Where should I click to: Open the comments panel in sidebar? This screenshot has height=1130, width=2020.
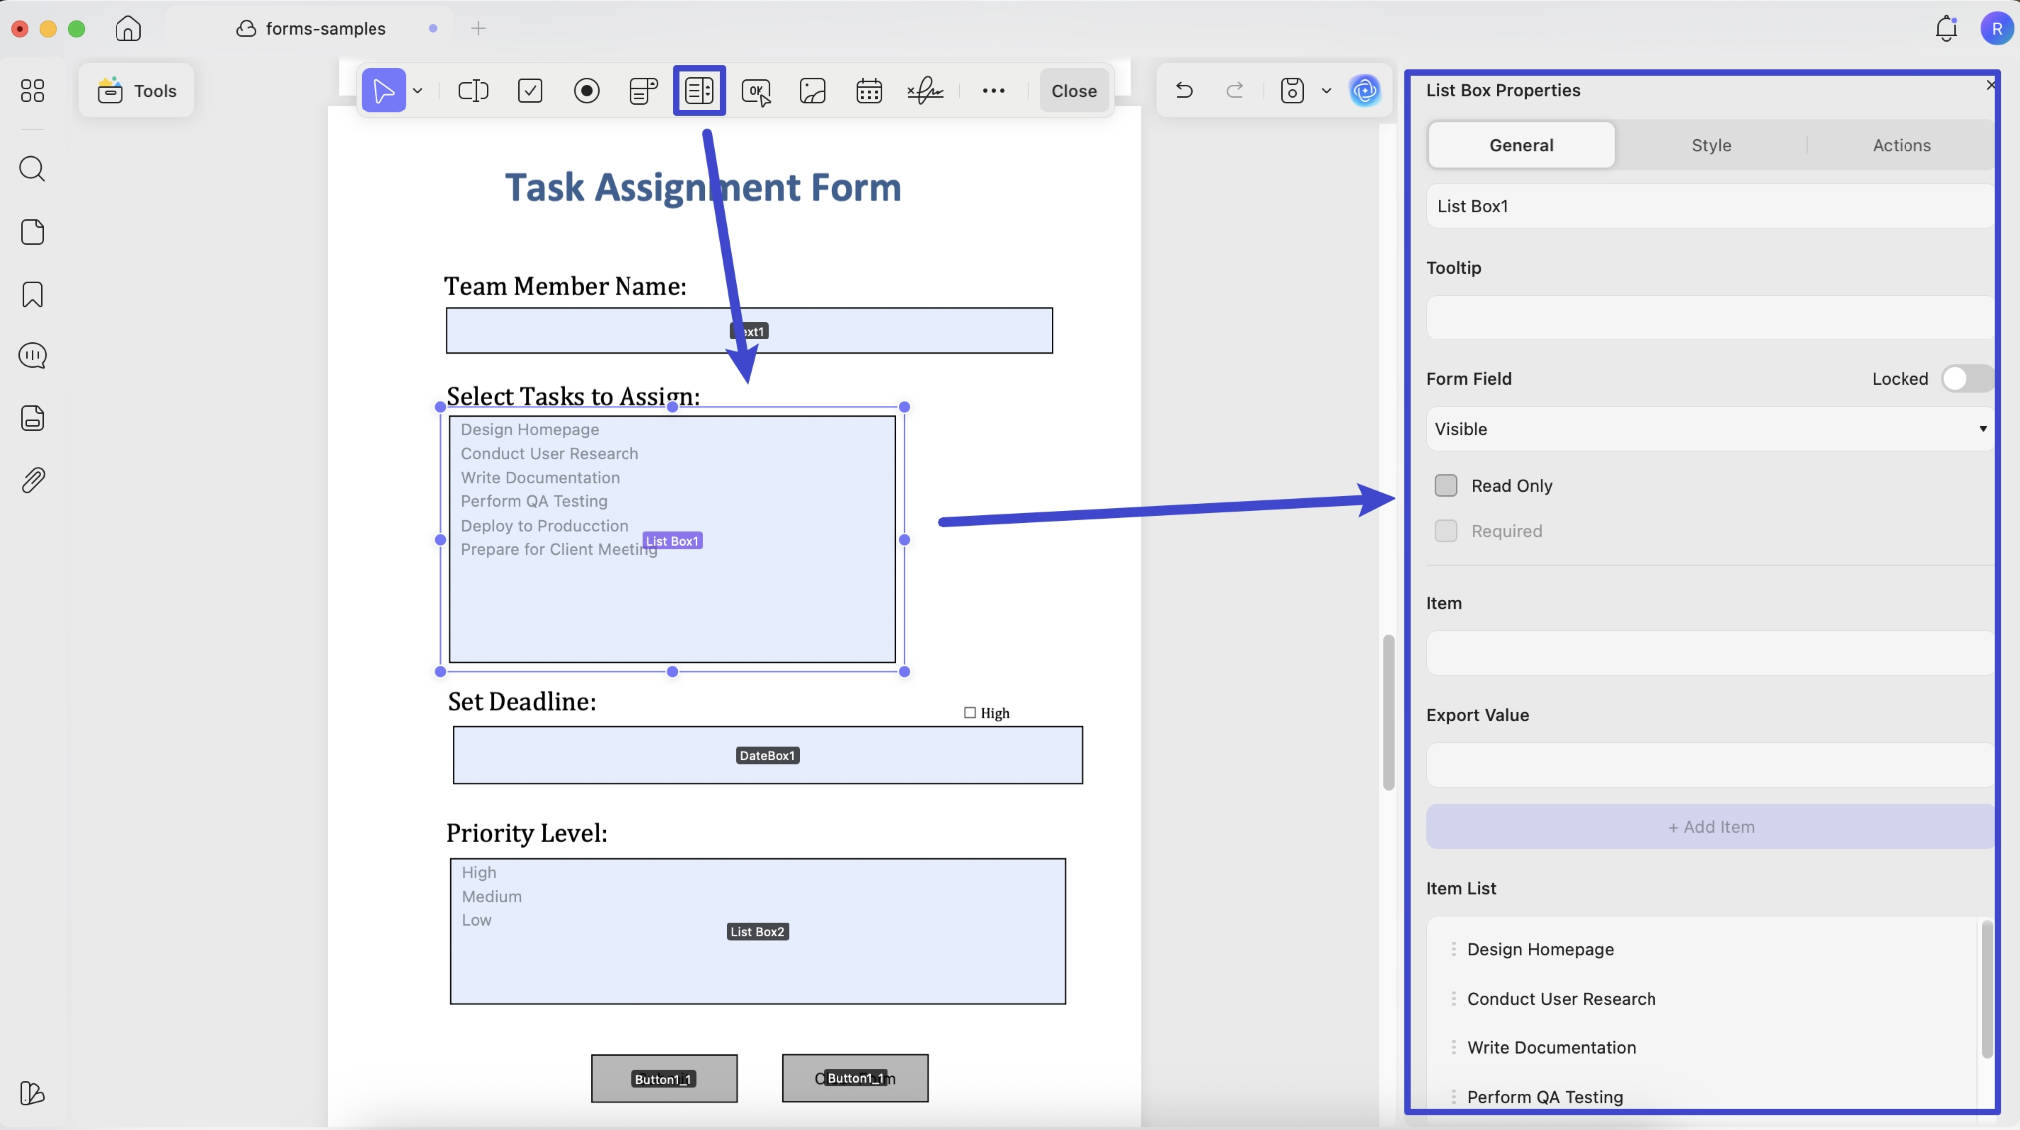click(x=32, y=355)
